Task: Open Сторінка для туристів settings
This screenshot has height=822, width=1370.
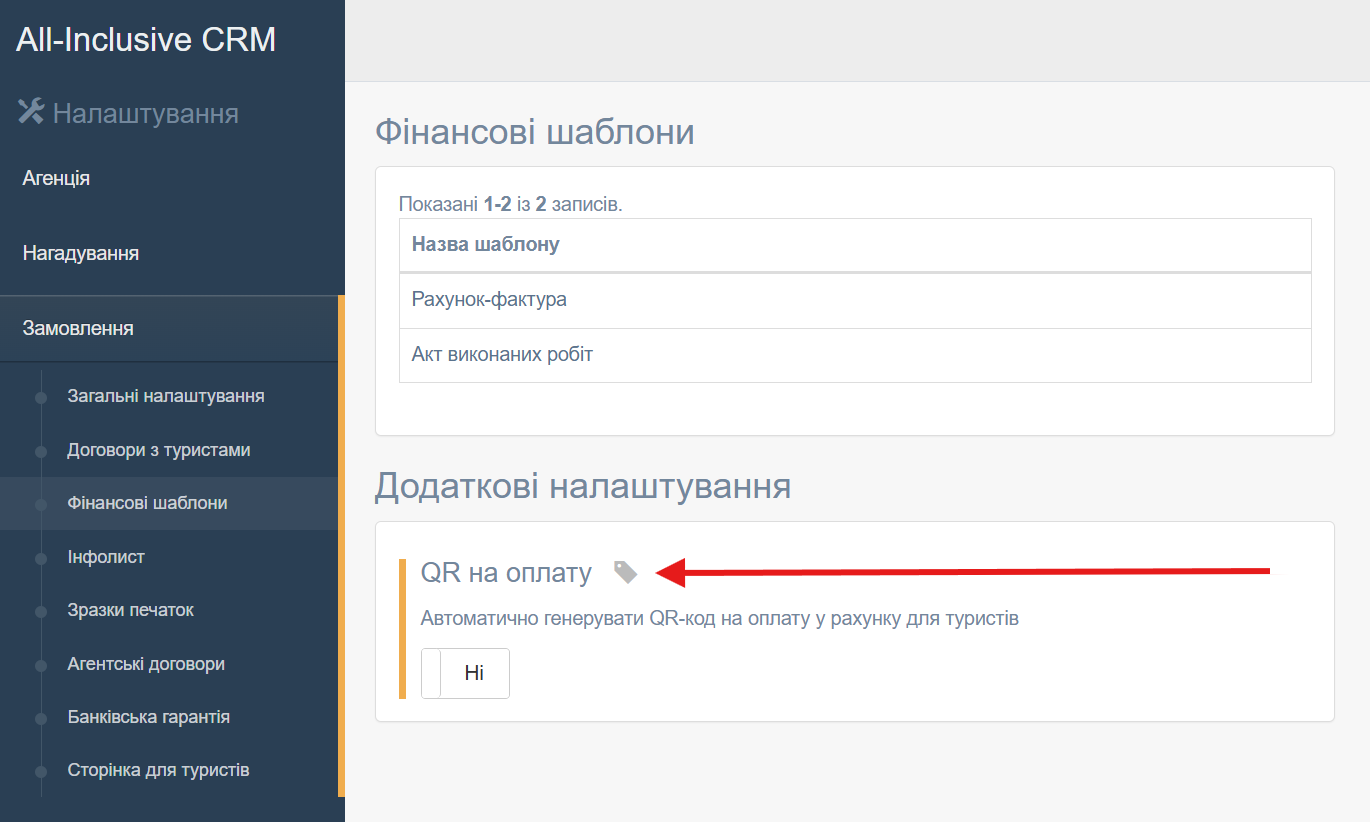Action: (158, 770)
